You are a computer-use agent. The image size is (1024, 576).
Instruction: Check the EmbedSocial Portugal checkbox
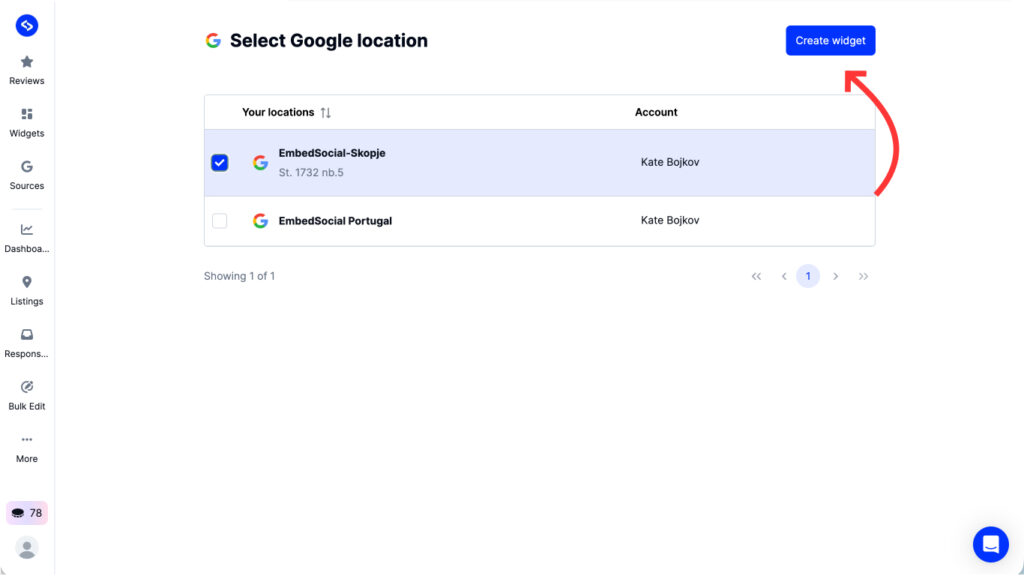[219, 221]
